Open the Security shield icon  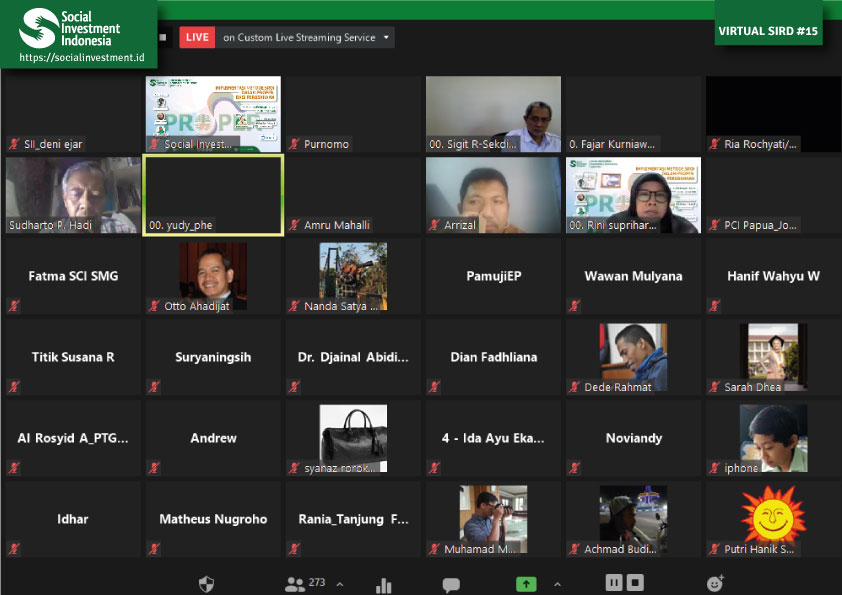coord(207,583)
